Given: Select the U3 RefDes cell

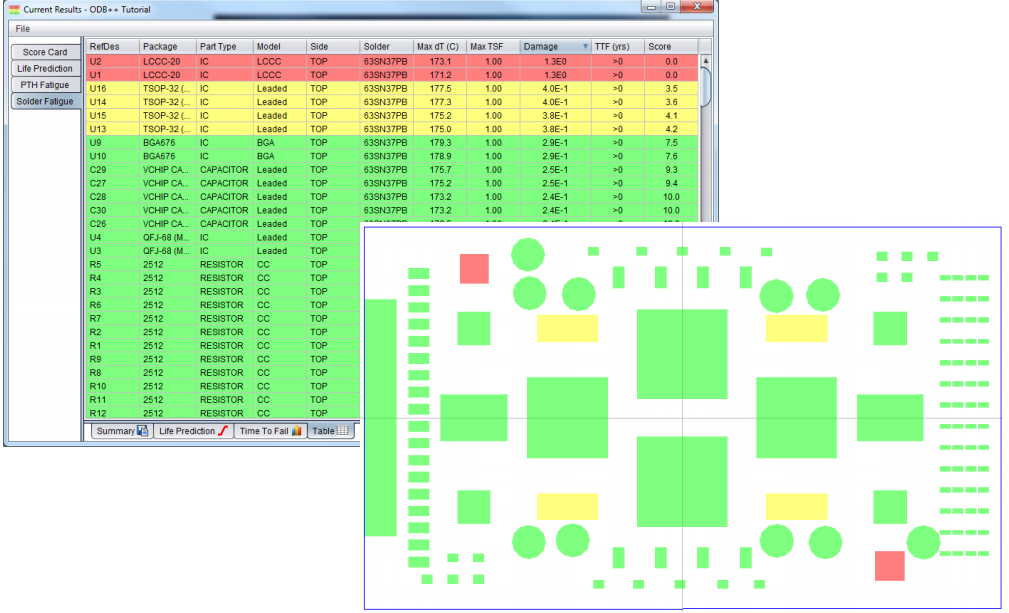Looking at the screenshot, I should (113, 251).
